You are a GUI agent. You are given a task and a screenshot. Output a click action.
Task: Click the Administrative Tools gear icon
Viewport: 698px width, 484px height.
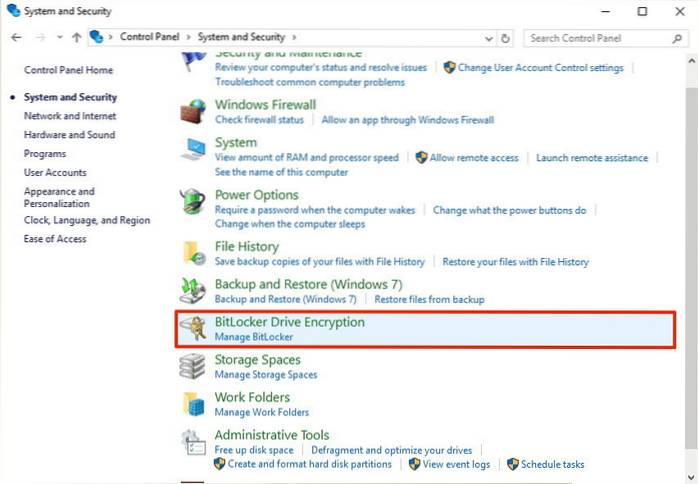coord(194,442)
